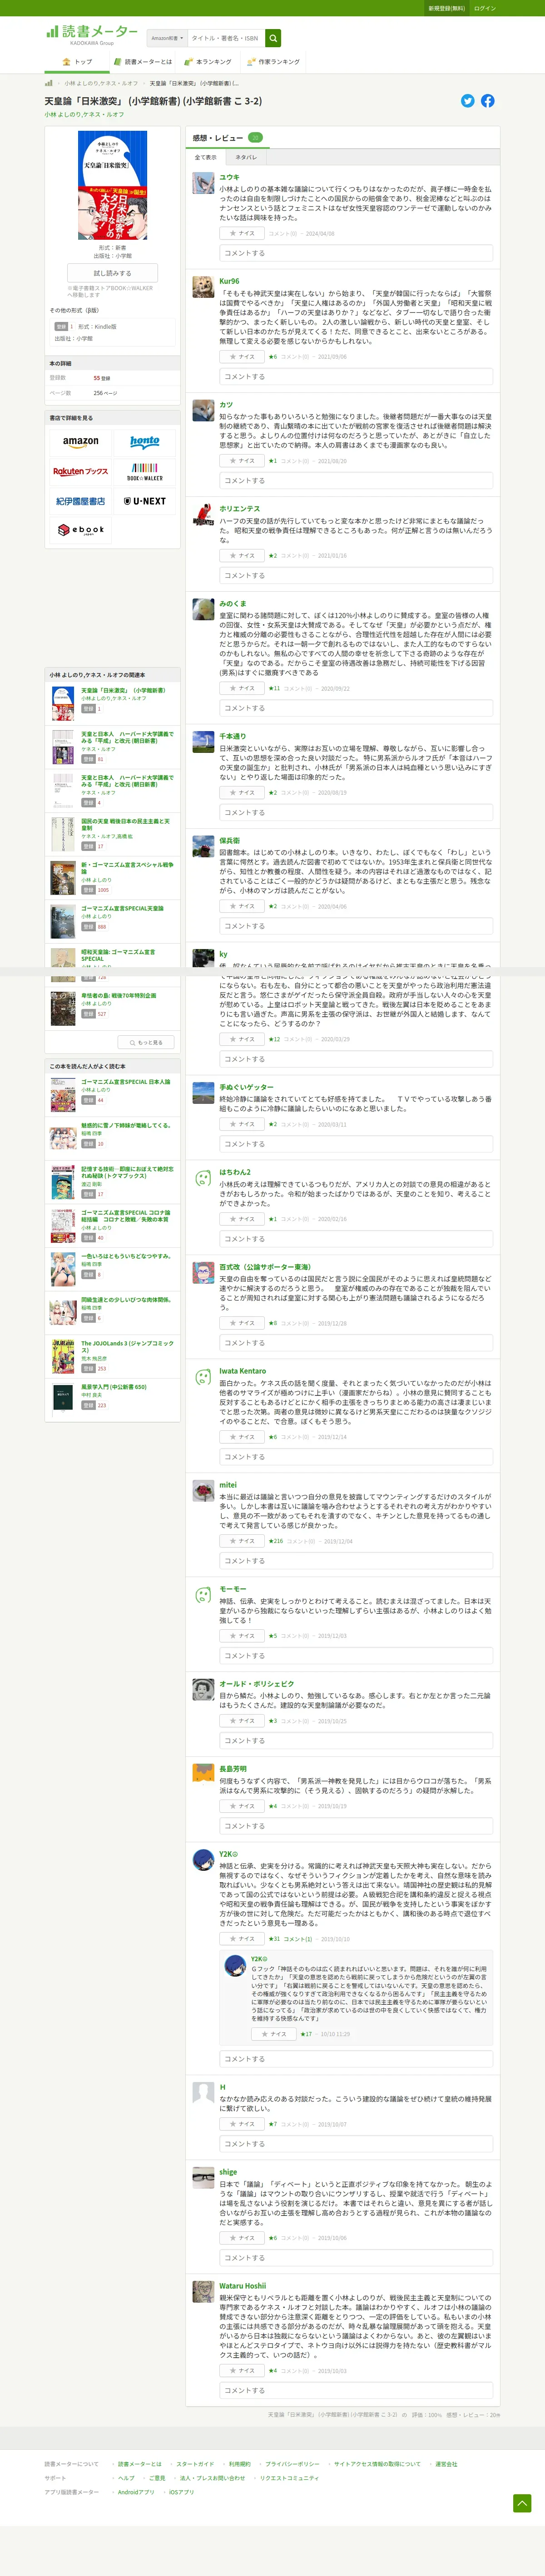Click もっと見る in related books

(146, 1042)
